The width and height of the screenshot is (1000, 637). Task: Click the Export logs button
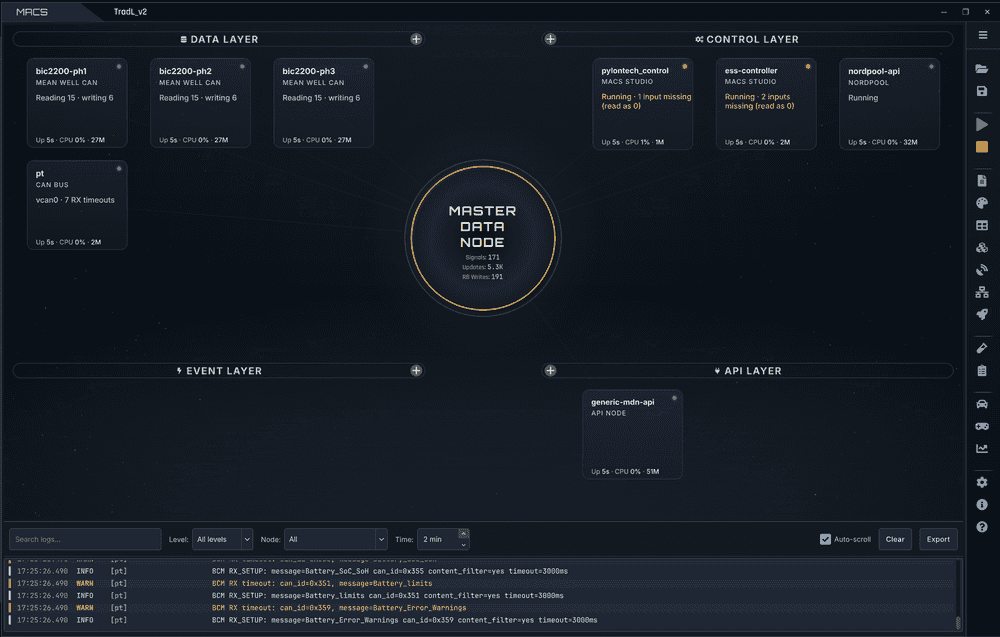click(x=938, y=539)
